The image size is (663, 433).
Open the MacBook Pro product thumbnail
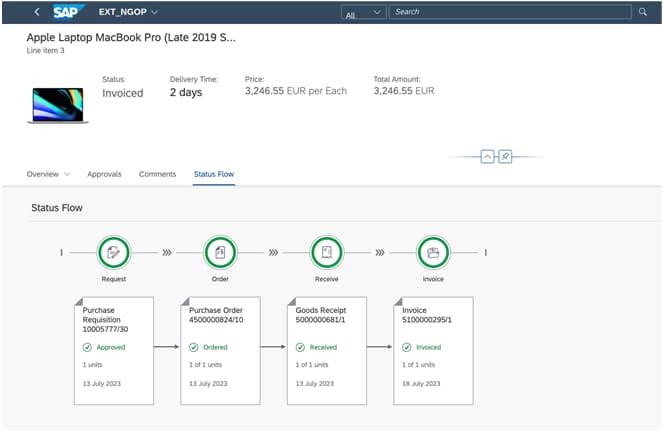58,105
